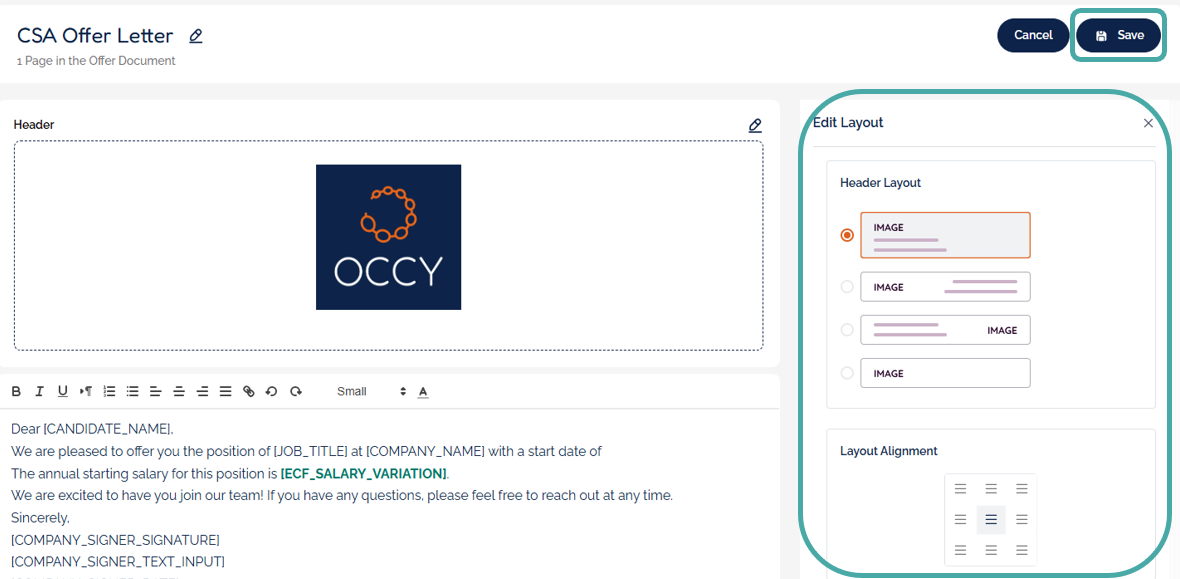Screen dimensions: 1180x579
Task: Open the text color picker
Action: pos(423,392)
